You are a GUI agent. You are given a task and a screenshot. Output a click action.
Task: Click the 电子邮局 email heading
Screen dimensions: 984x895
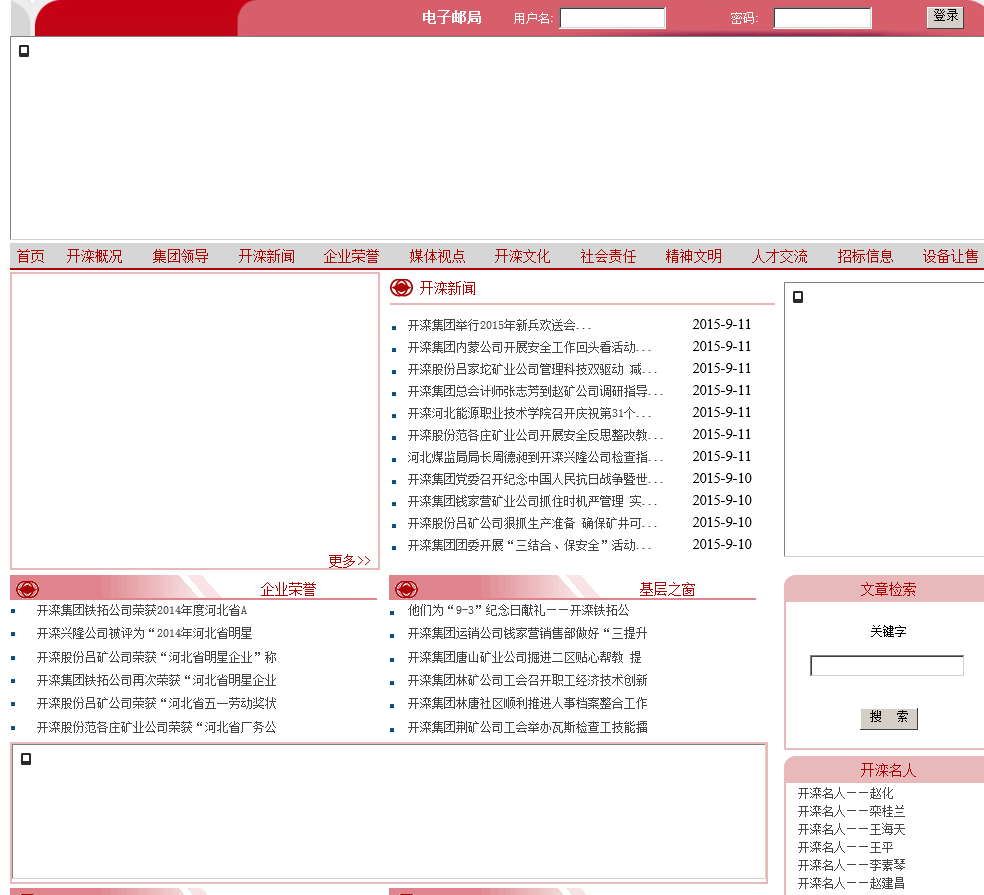[x=452, y=18]
